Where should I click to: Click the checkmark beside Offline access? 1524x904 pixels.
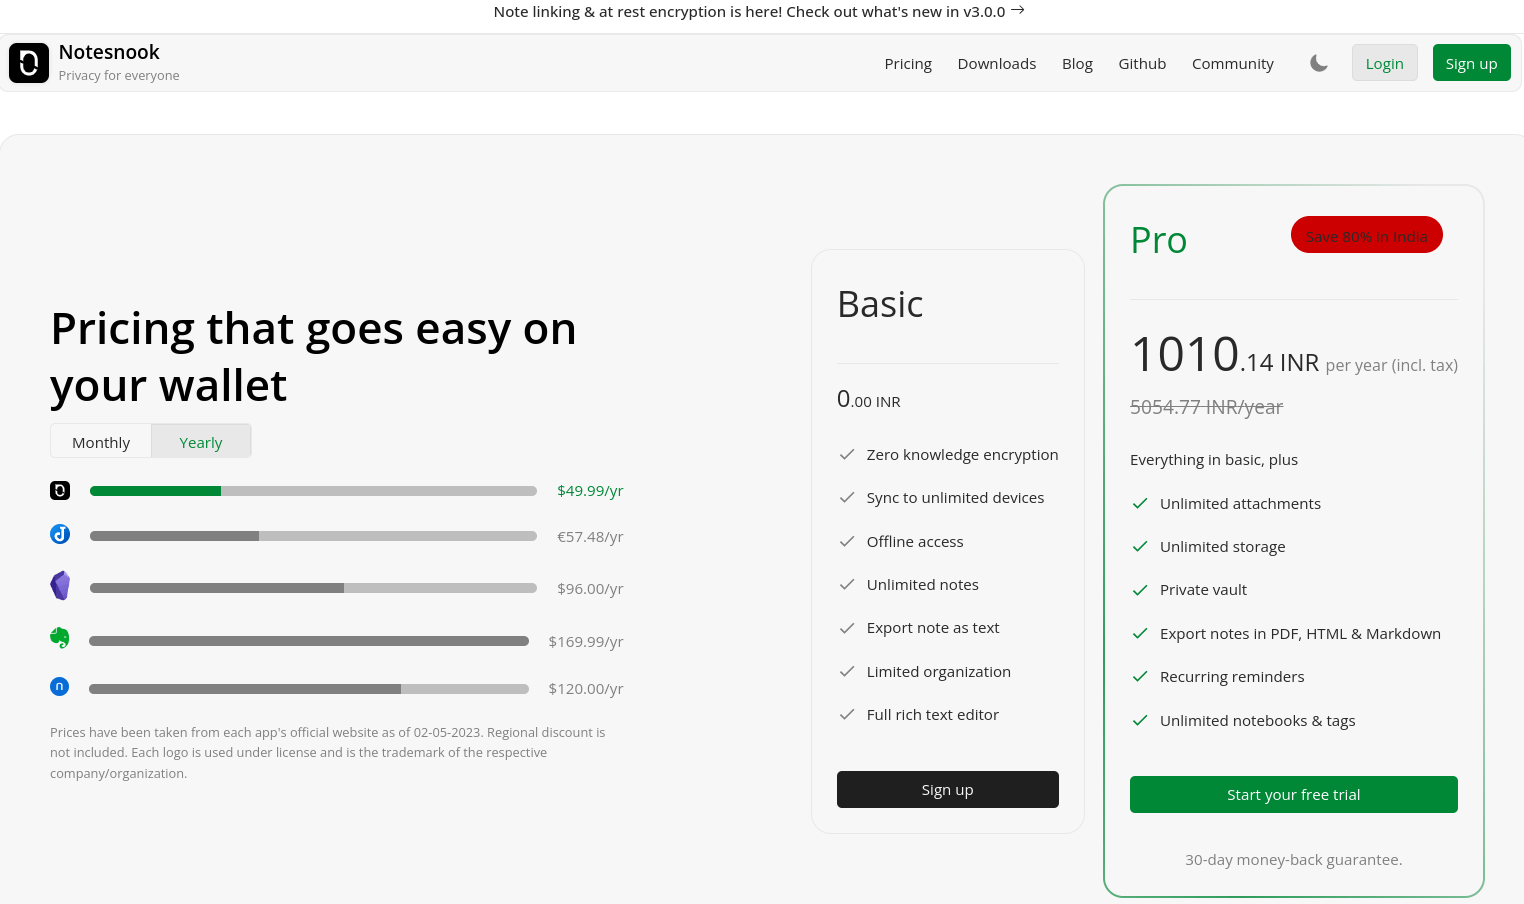848,541
